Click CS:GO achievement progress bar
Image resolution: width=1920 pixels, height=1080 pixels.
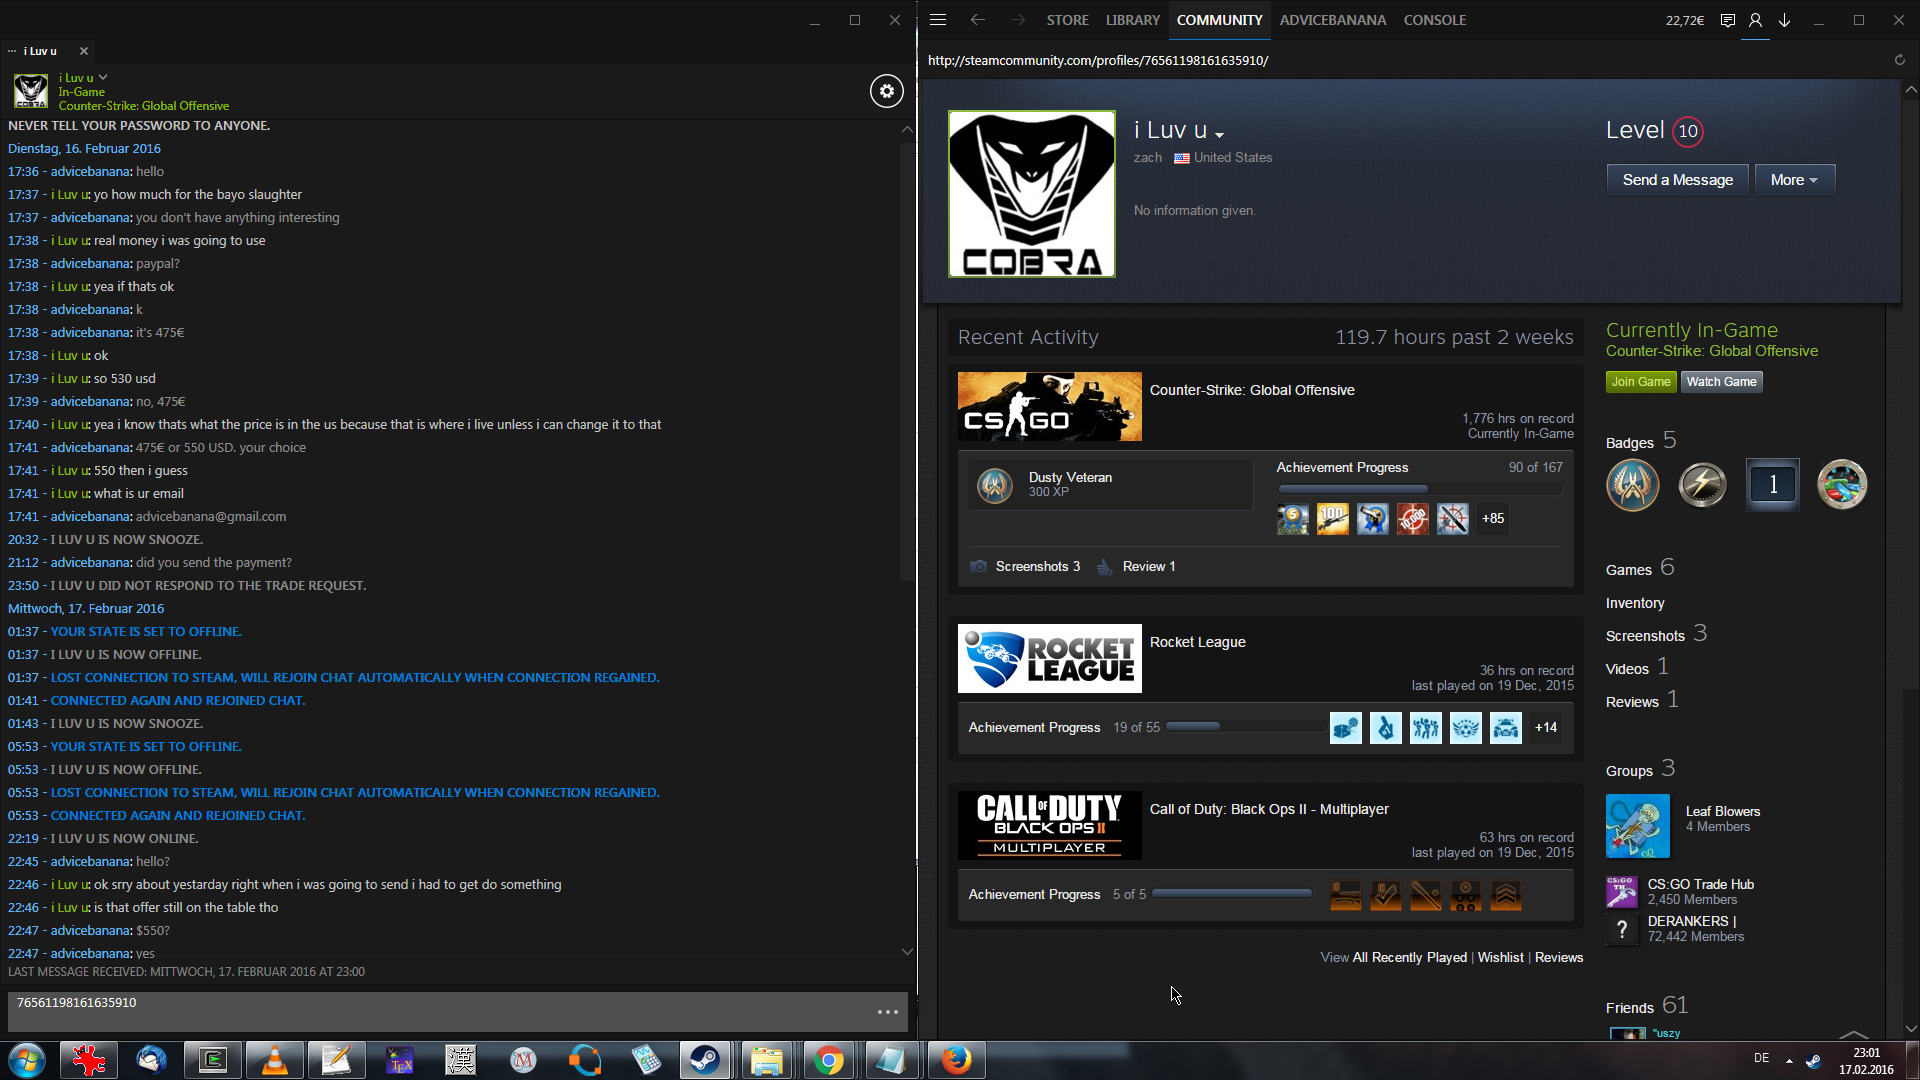pos(1419,489)
